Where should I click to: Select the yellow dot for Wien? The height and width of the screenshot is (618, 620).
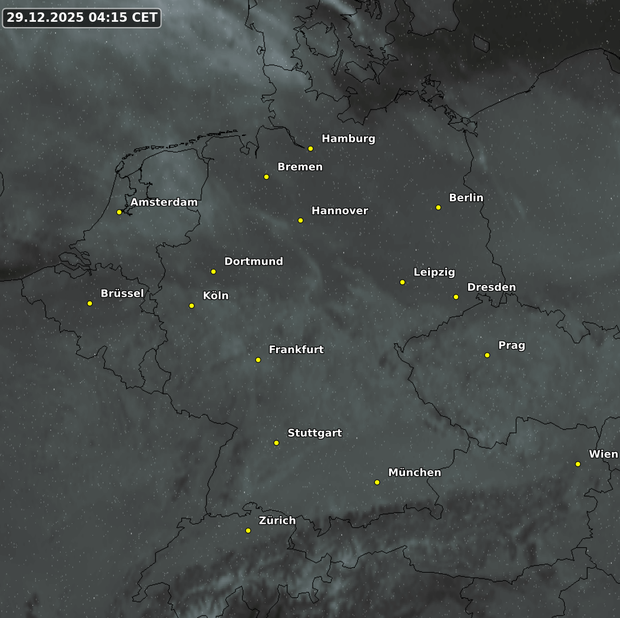pos(578,464)
